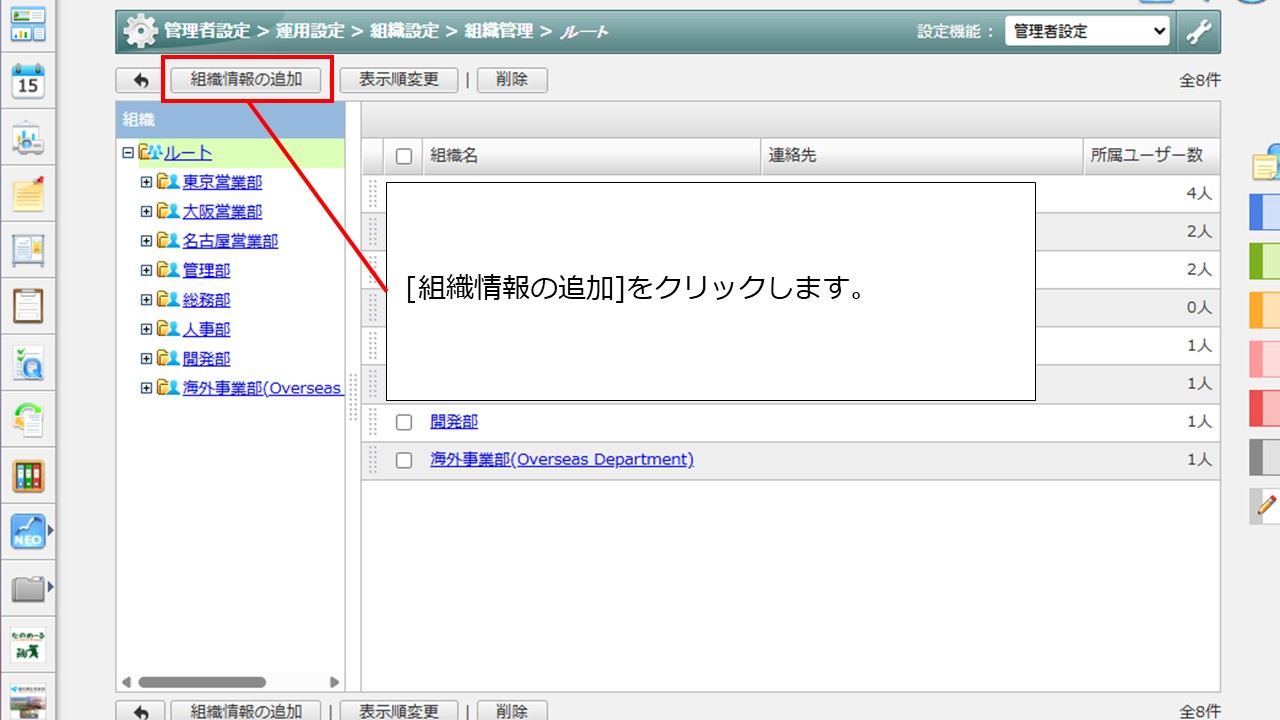This screenshot has width=1280, height=720.
Task: Click the gray folder sidebar icon
Action: [28, 589]
